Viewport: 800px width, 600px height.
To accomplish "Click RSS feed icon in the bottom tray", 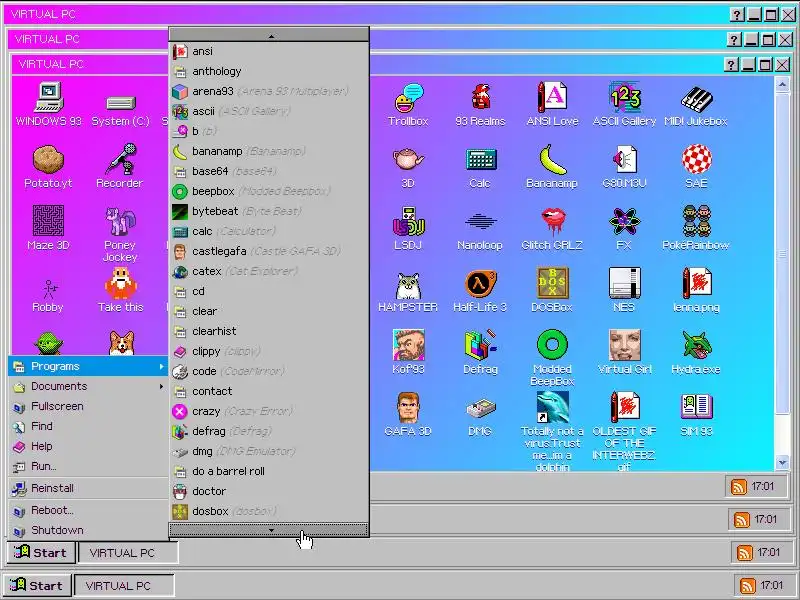I will tap(748, 586).
